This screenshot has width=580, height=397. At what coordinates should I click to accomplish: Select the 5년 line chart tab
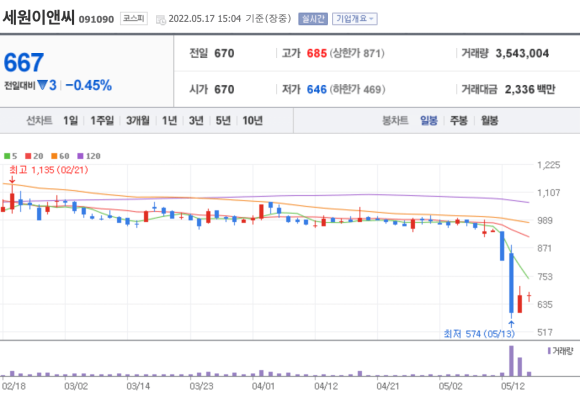[x=223, y=120]
